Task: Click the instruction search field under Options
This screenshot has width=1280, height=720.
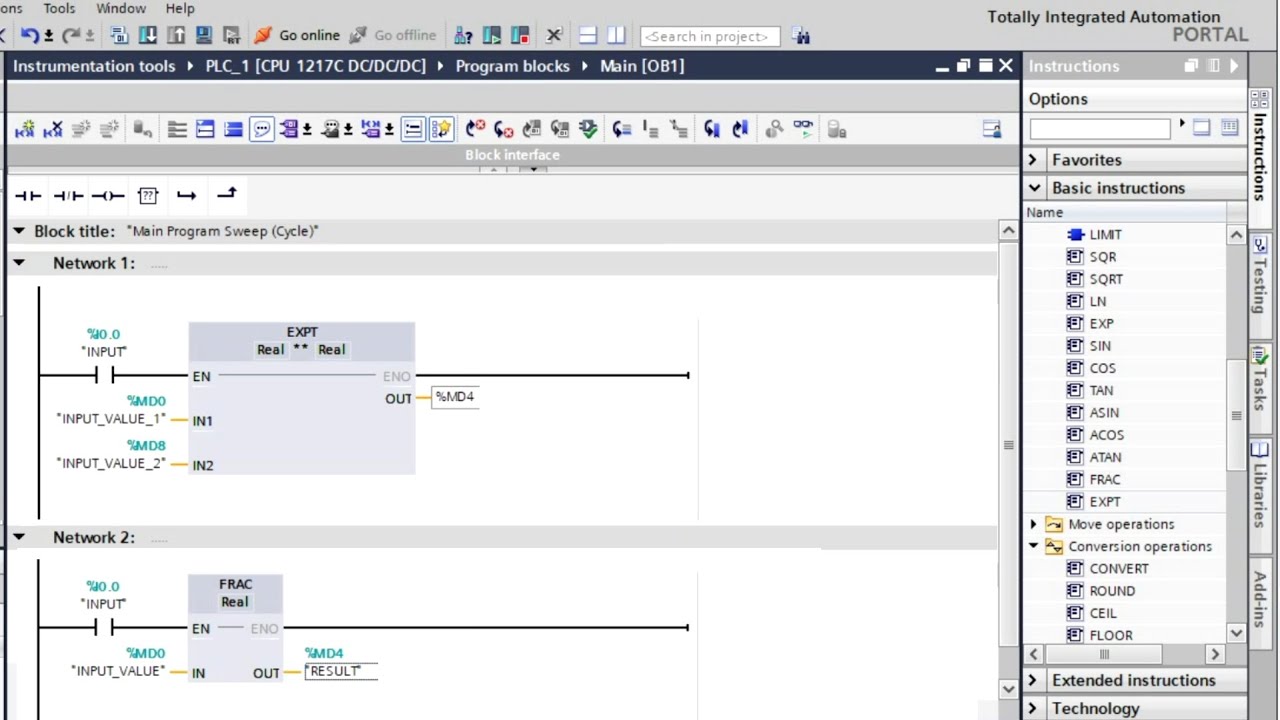Action: [x=1099, y=128]
